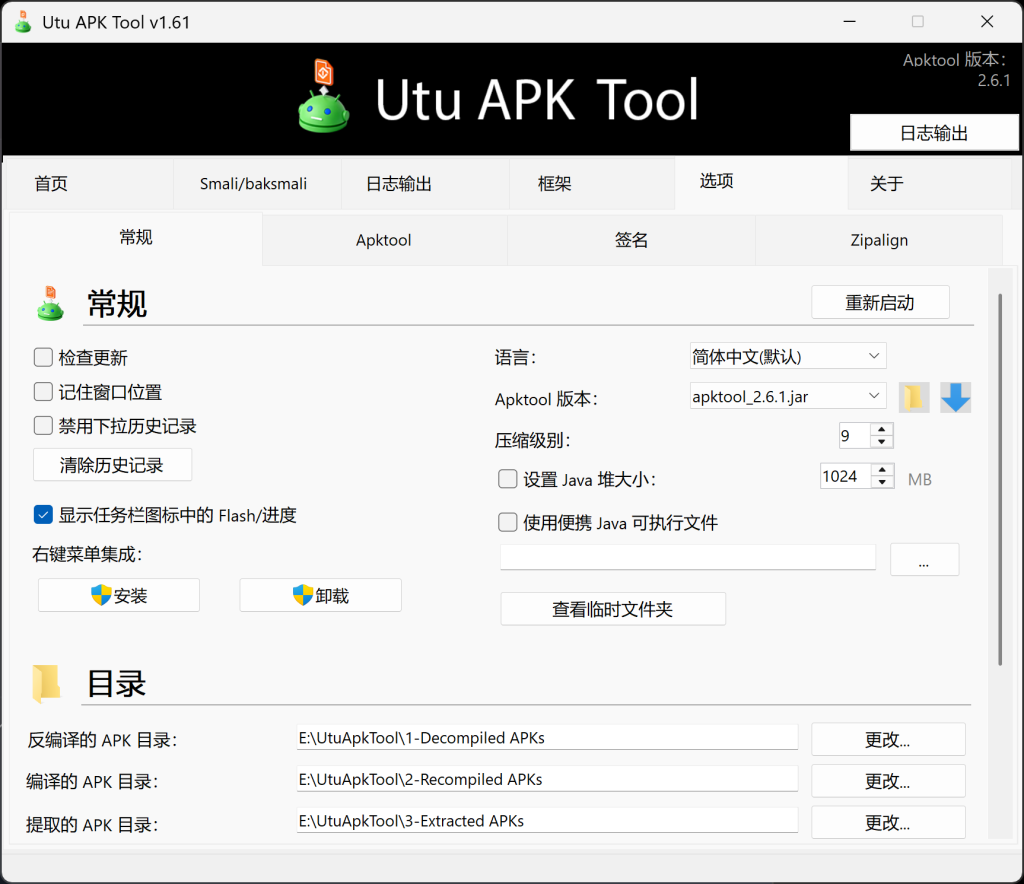Click 更改... for 反编译的 APK 目录

click(888, 740)
